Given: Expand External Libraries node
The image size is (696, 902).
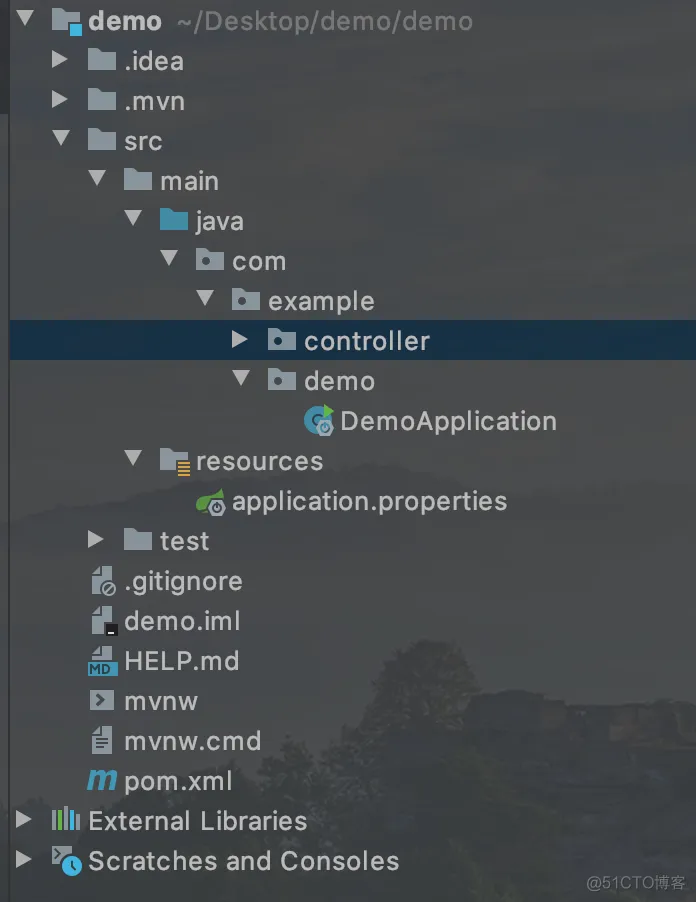Looking at the screenshot, I should pos(23,821).
